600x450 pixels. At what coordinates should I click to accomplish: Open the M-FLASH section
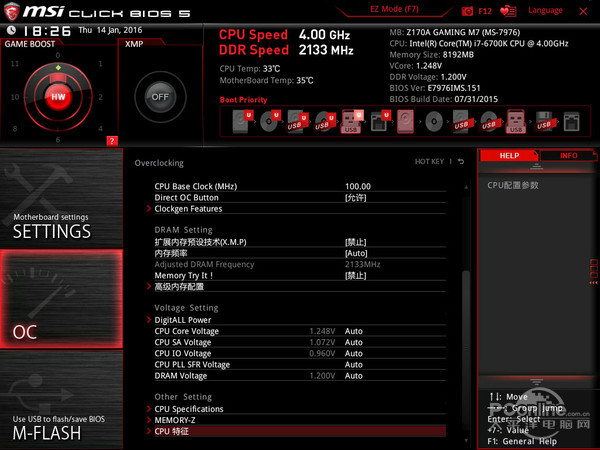[x=61, y=400]
